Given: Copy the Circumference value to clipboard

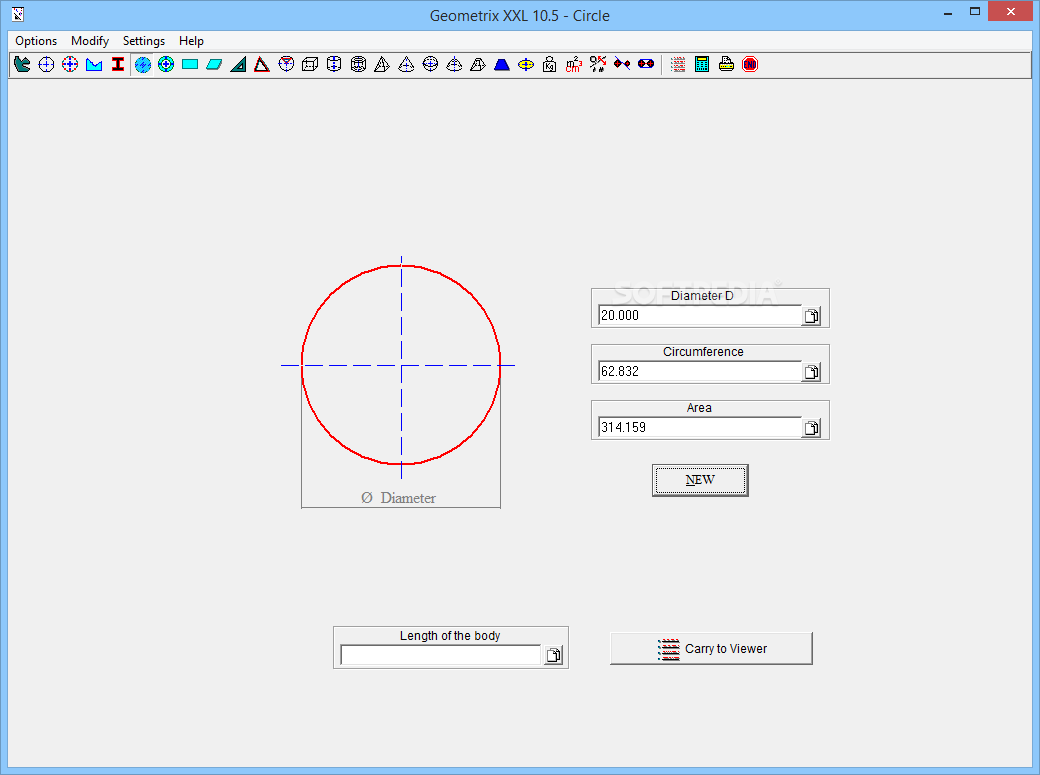Looking at the screenshot, I should tap(812, 372).
